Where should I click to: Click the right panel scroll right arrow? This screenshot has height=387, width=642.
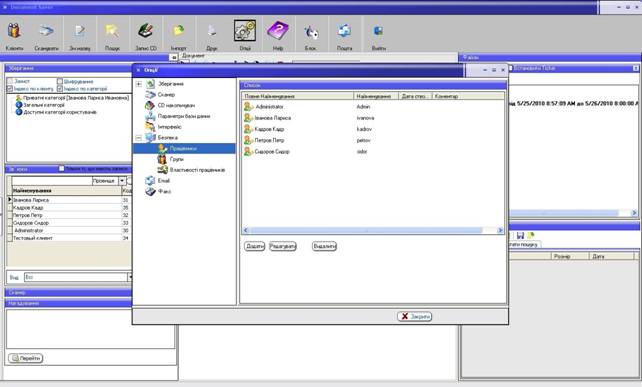(634, 213)
